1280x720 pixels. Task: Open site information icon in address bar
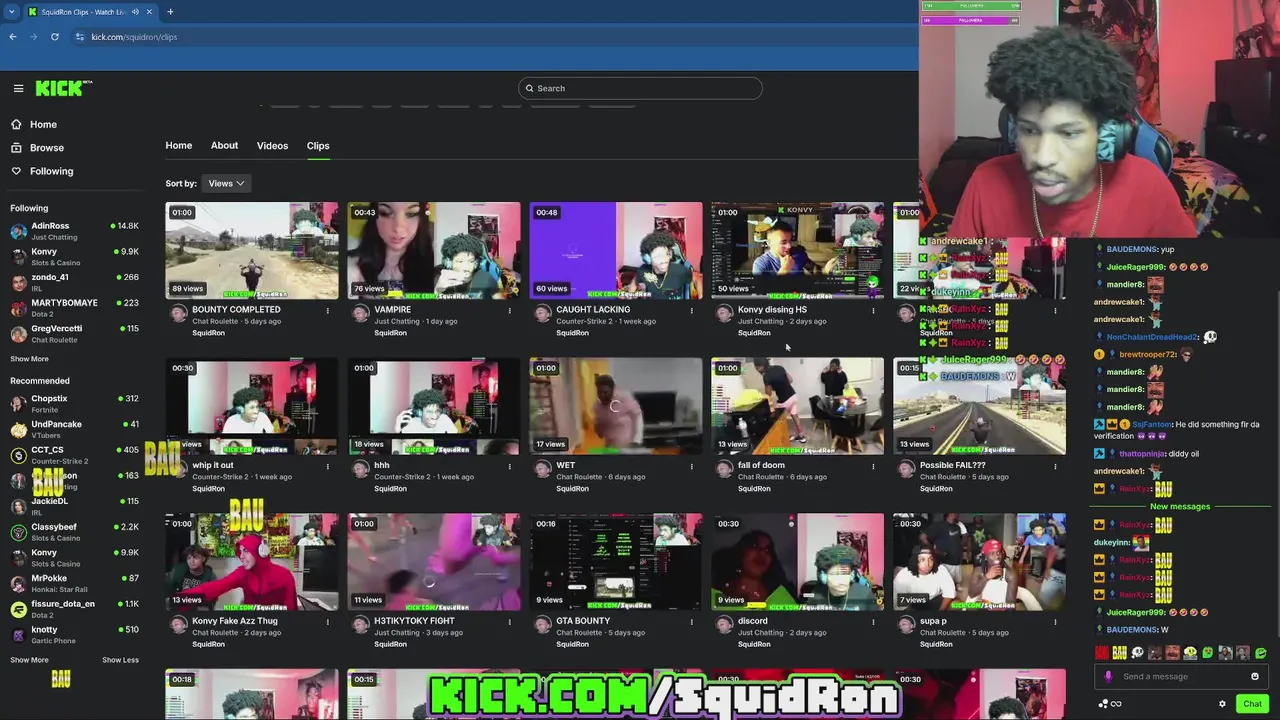click(80, 37)
